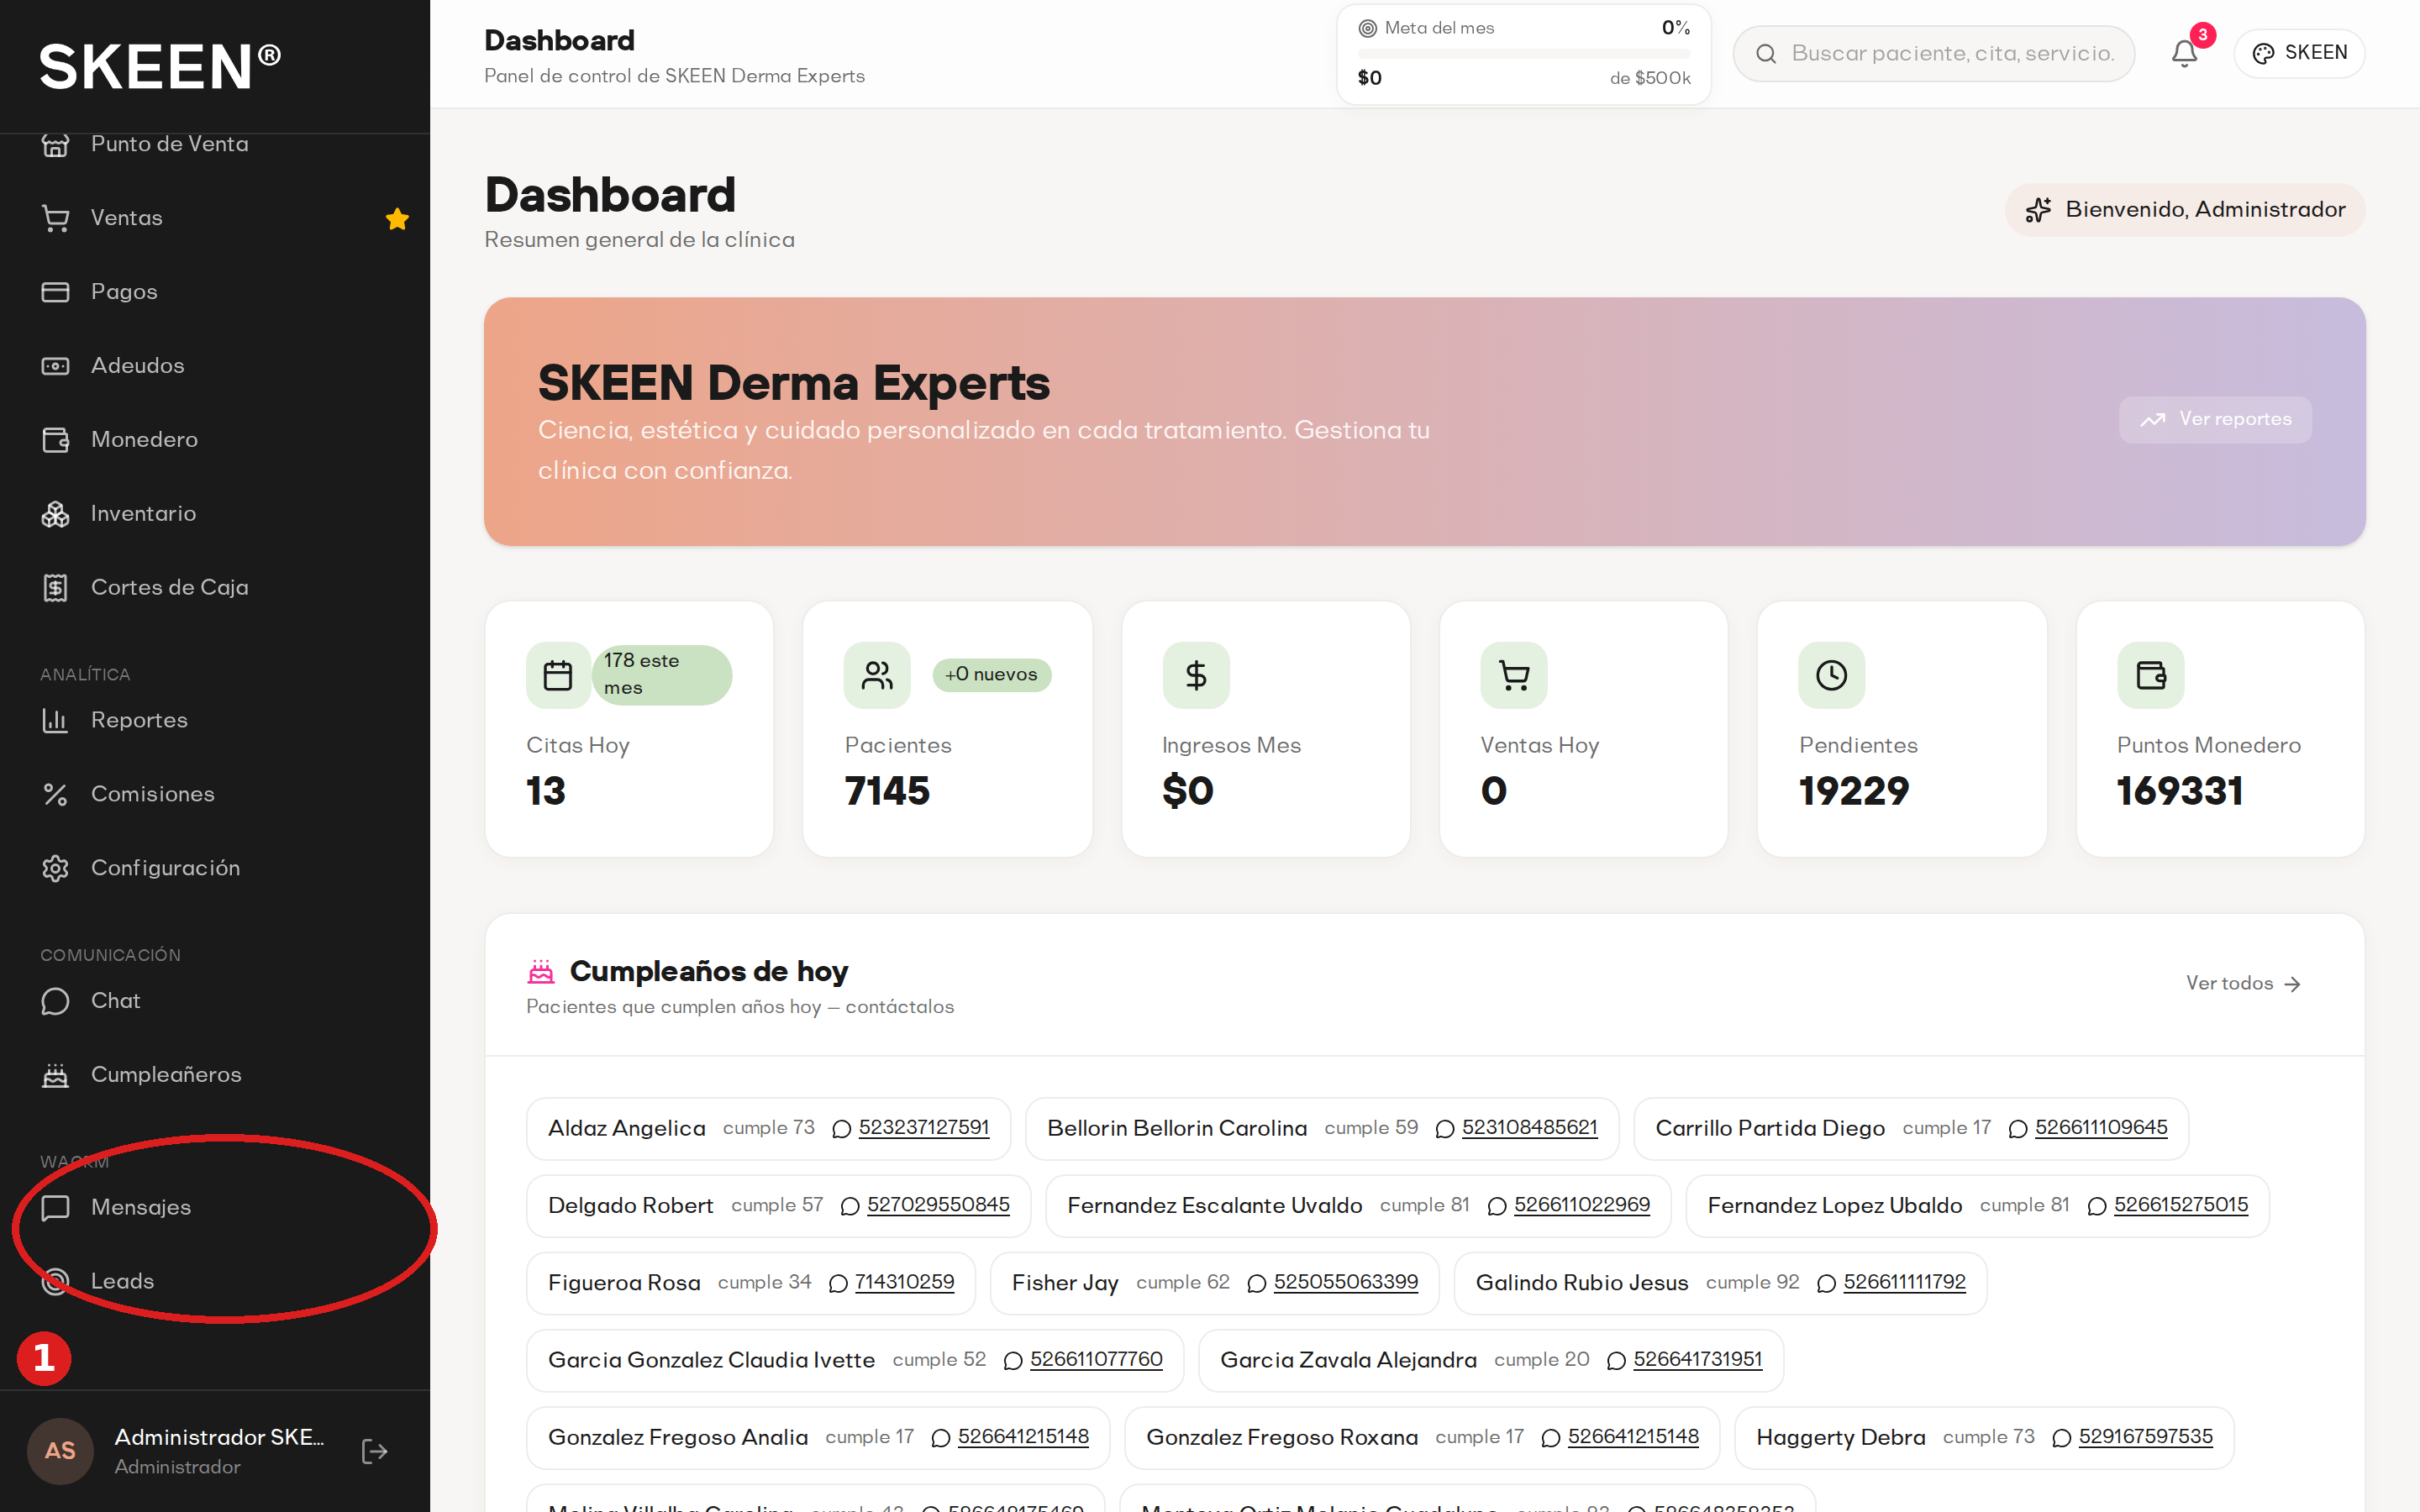This screenshot has width=2420, height=1512.
Task: Click the Puntos Monedero wallet icon
Action: 2150,675
